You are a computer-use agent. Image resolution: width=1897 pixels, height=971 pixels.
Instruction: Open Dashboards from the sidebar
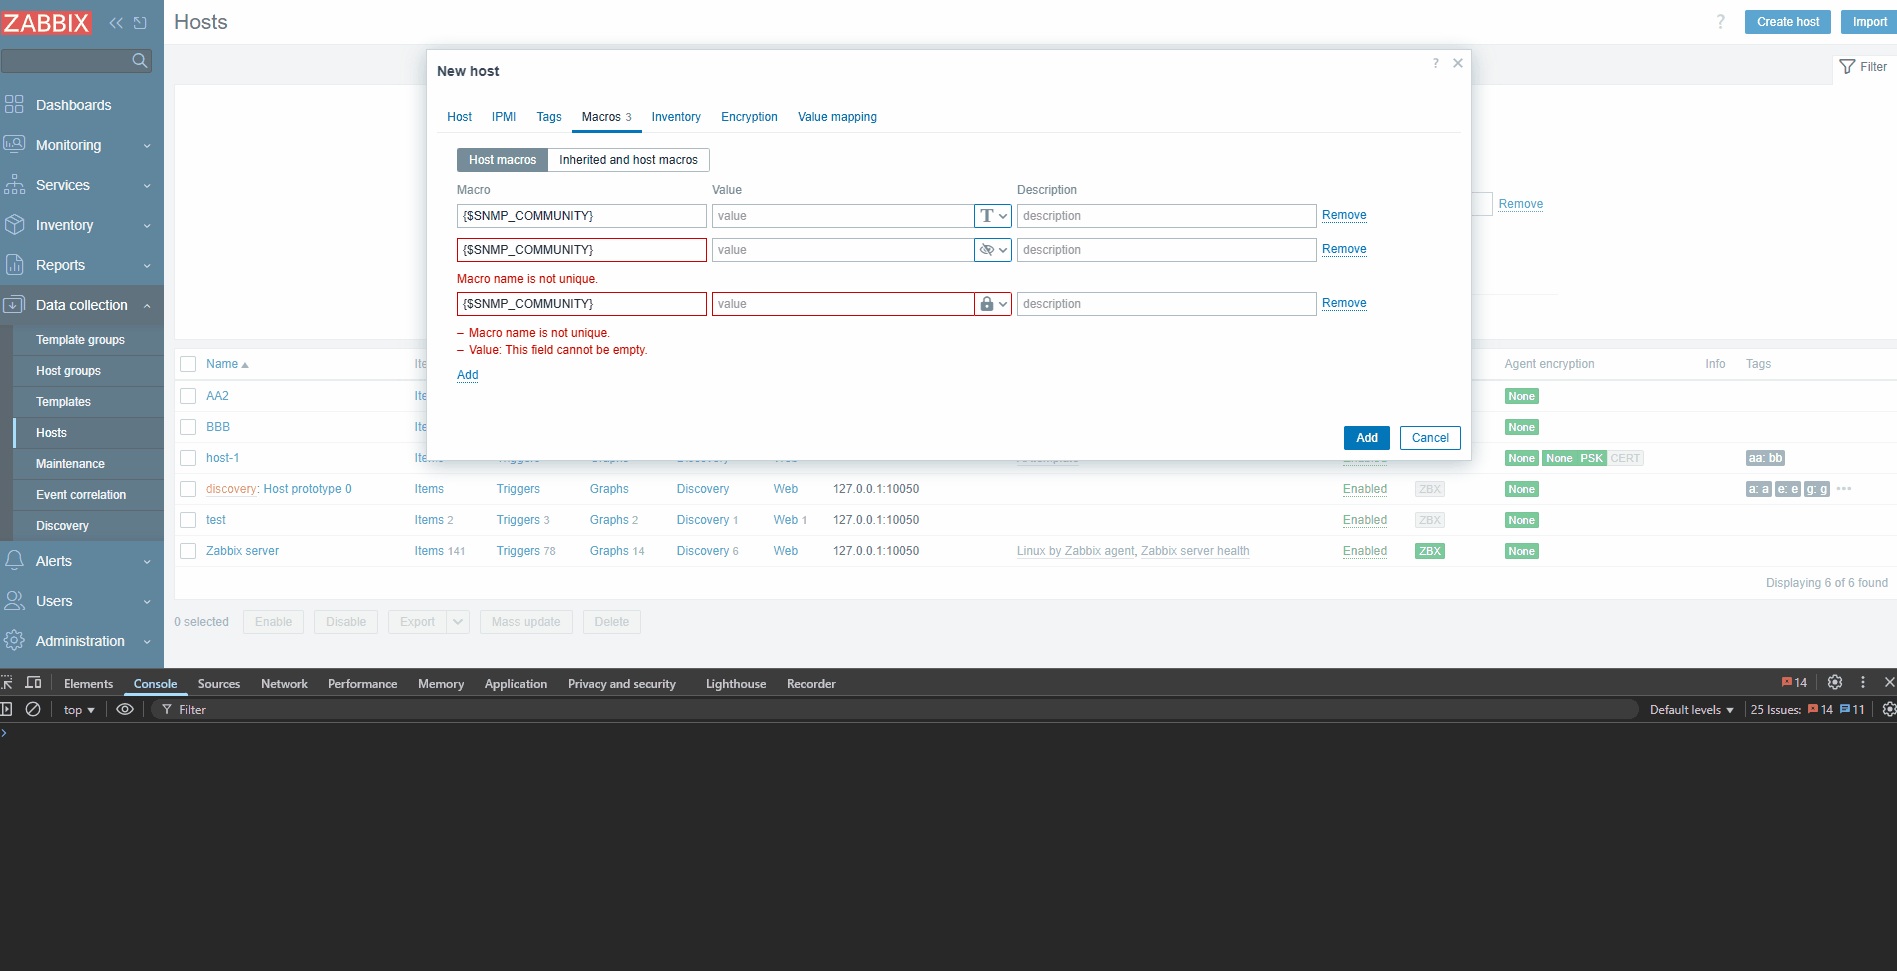[x=73, y=105]
